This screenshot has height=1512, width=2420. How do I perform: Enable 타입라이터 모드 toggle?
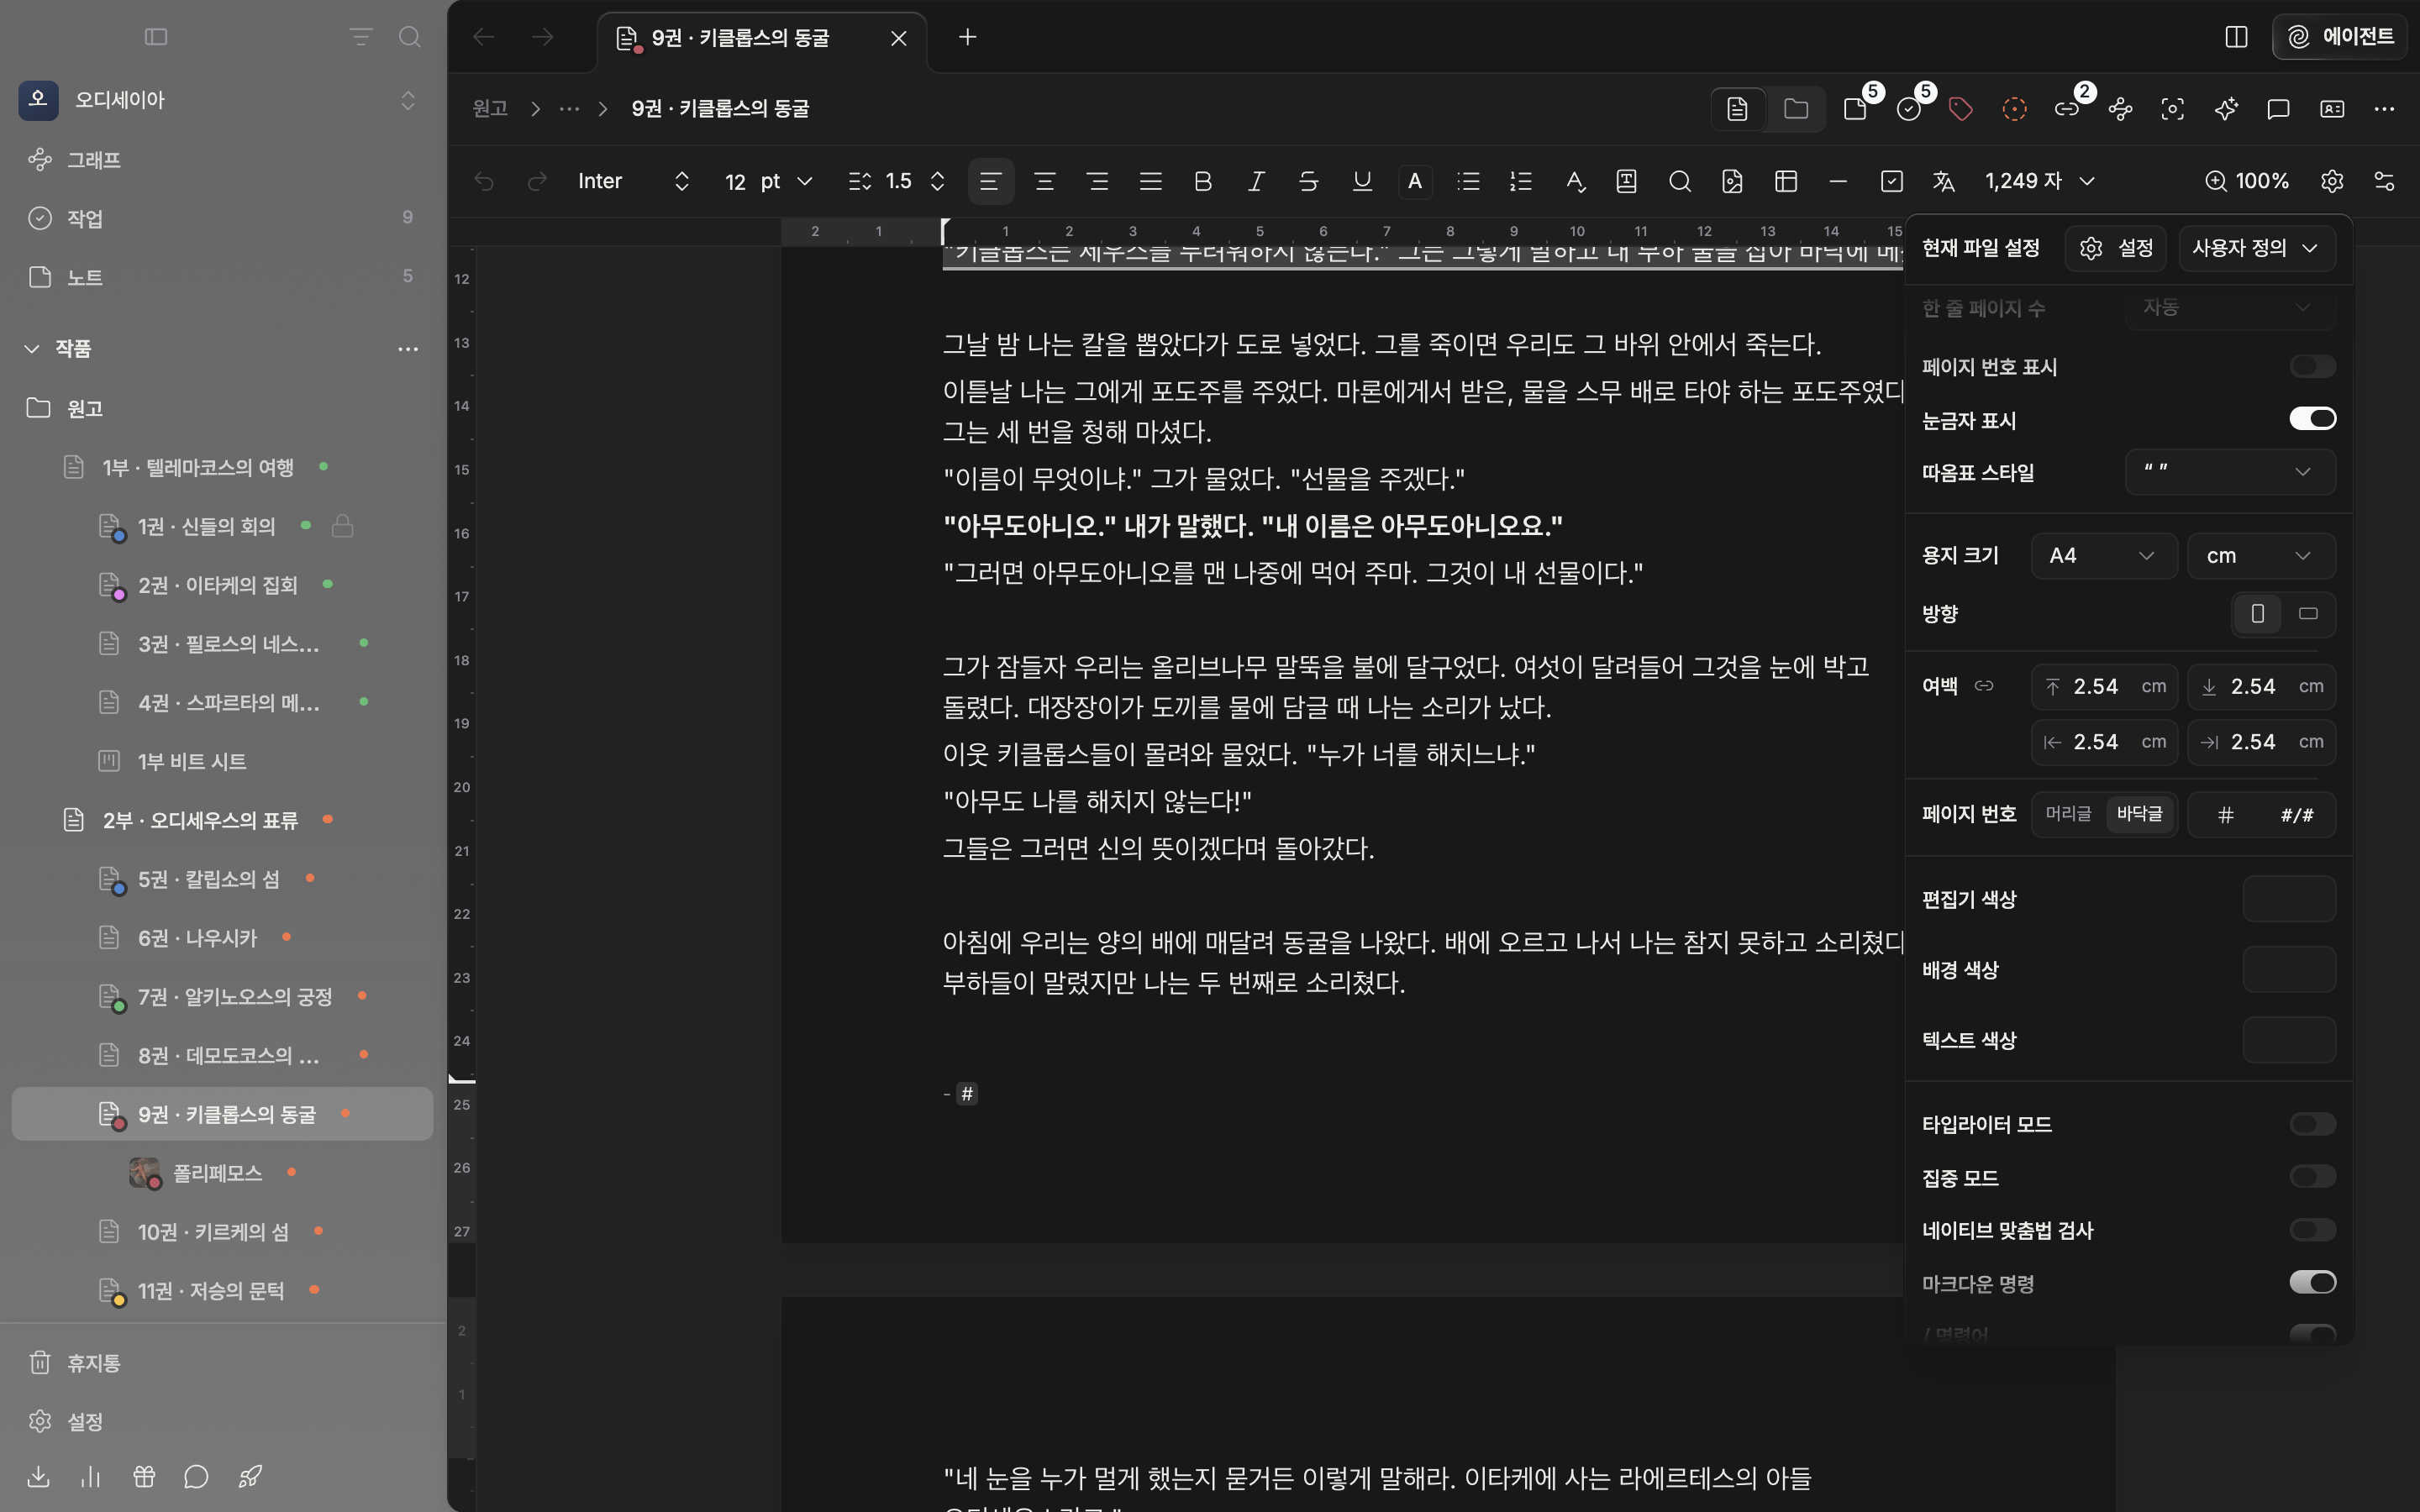(2312, 1124)
